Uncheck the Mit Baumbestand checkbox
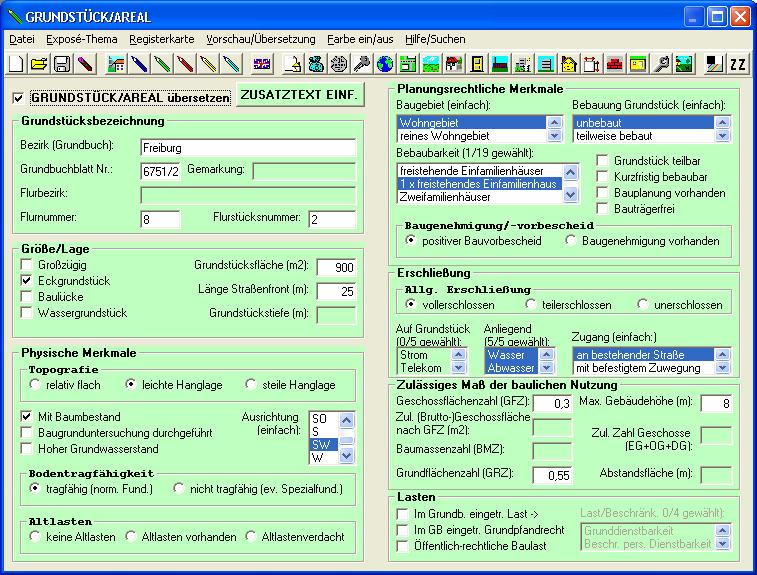757x575 pixels. [28, 416]
